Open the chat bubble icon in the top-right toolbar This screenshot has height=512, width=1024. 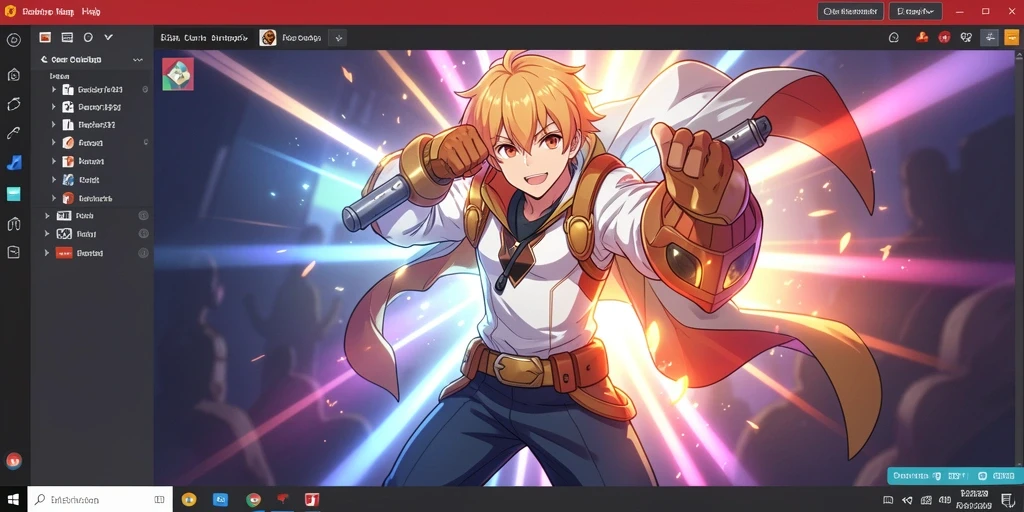(x=894, y=38)
